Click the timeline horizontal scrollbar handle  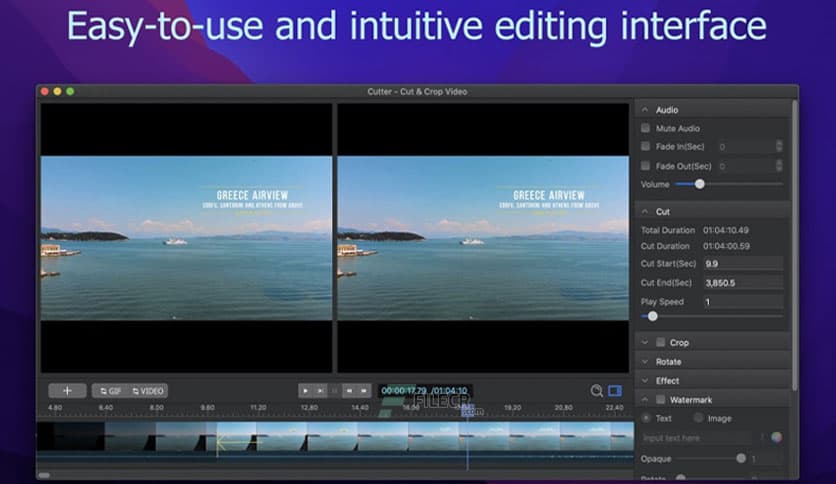(44, 475)
